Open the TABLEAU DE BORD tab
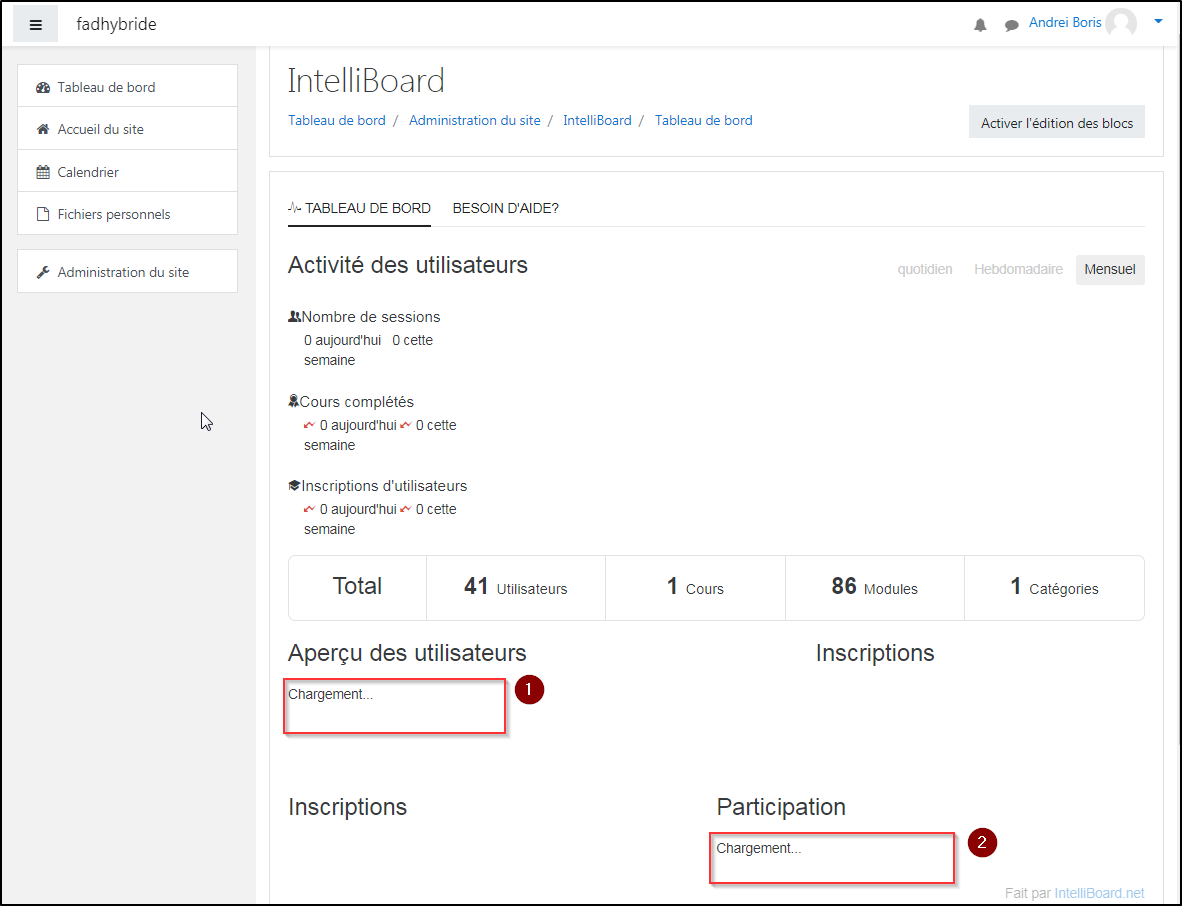The image size is (1182, 906). (x=359, y=208)
